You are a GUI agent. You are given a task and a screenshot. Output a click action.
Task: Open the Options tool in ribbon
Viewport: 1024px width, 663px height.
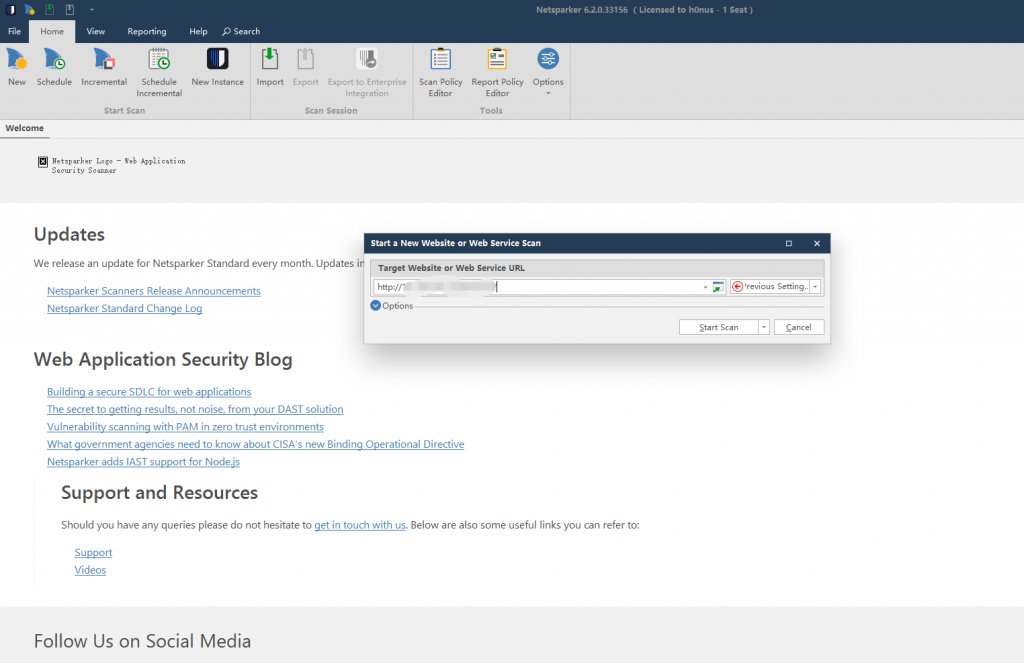[x=548, y=71]
